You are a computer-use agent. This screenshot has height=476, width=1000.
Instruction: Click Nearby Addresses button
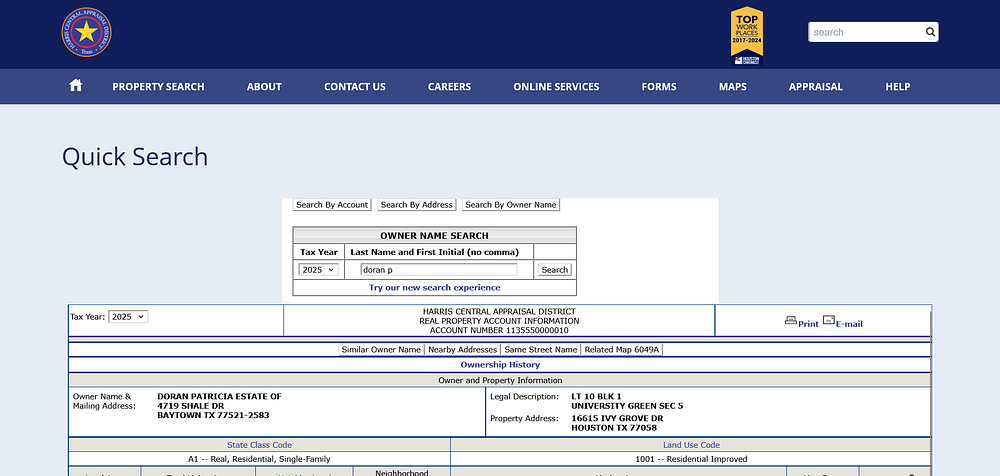coord(462,350)
